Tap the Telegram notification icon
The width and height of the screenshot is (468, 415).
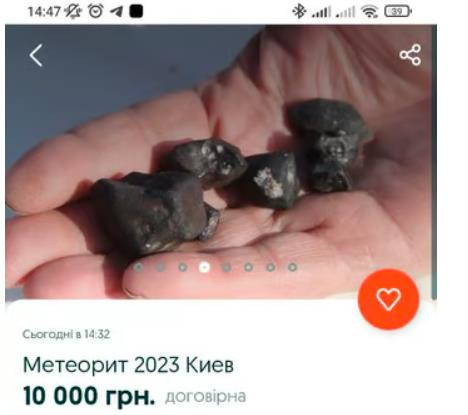point(117,12)
